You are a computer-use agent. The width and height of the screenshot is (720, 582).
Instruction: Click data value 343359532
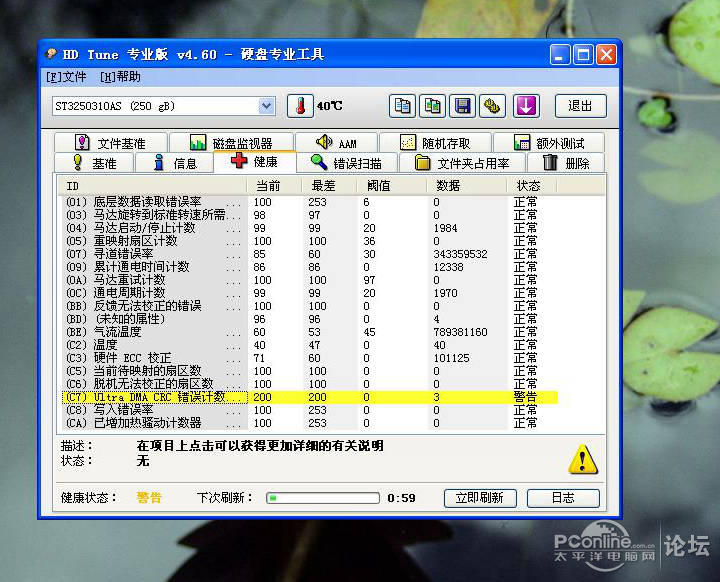click(x=460, y=254)
